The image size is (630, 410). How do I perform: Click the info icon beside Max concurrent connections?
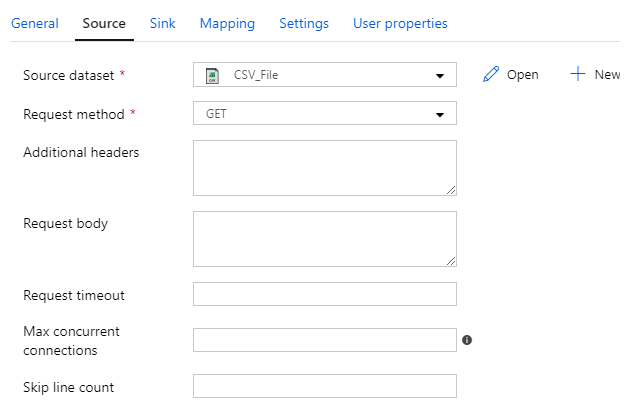coord(467,340)
